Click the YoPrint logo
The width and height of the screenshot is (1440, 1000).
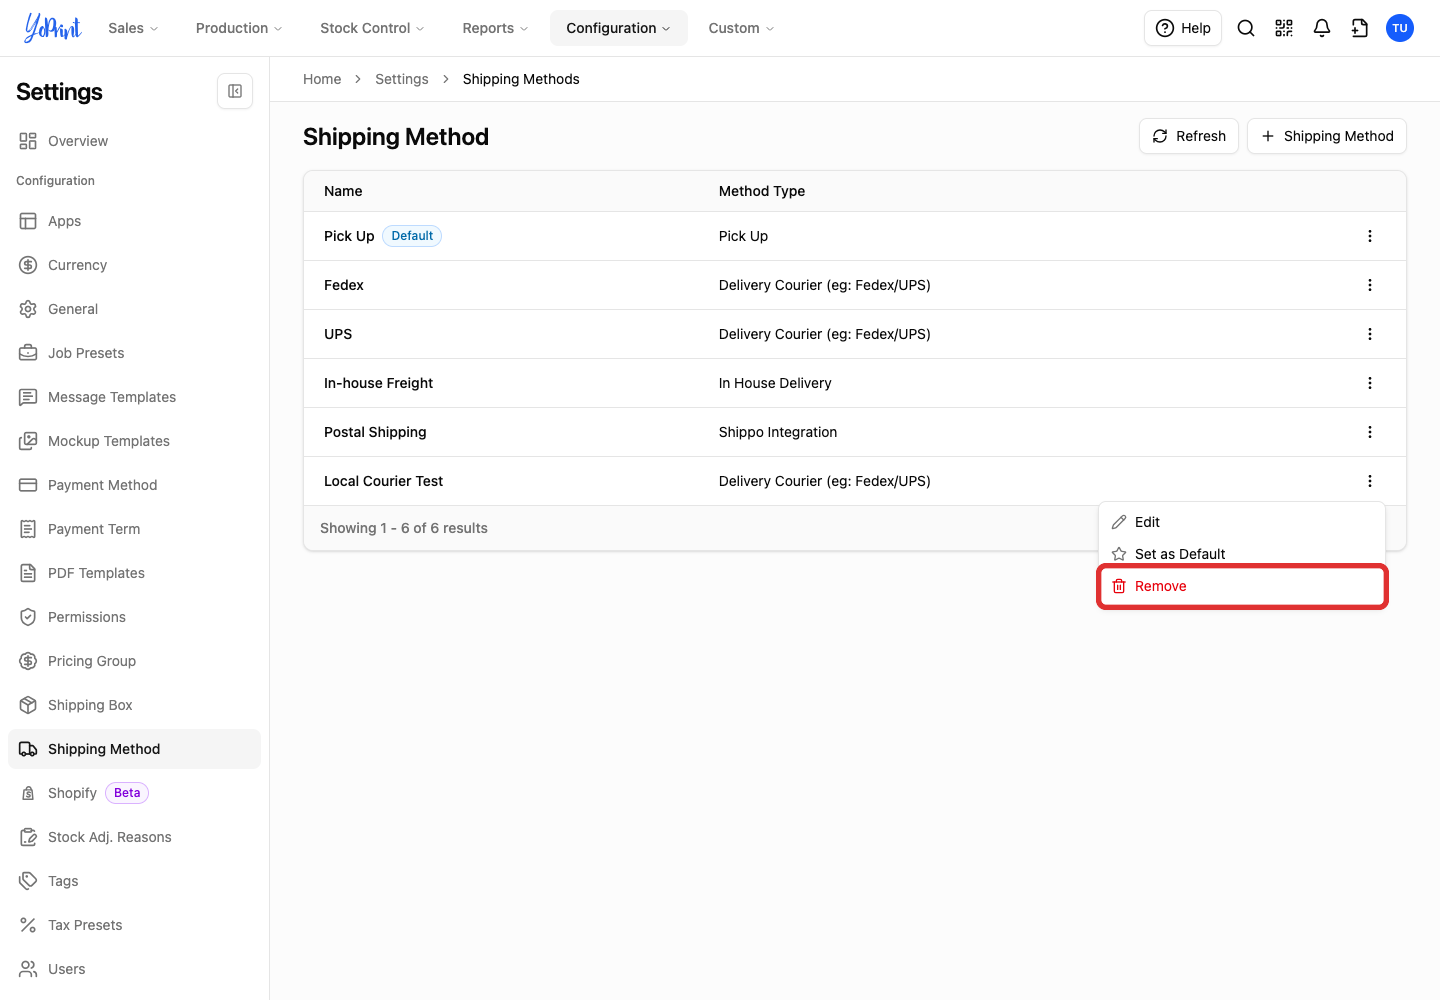53,28
